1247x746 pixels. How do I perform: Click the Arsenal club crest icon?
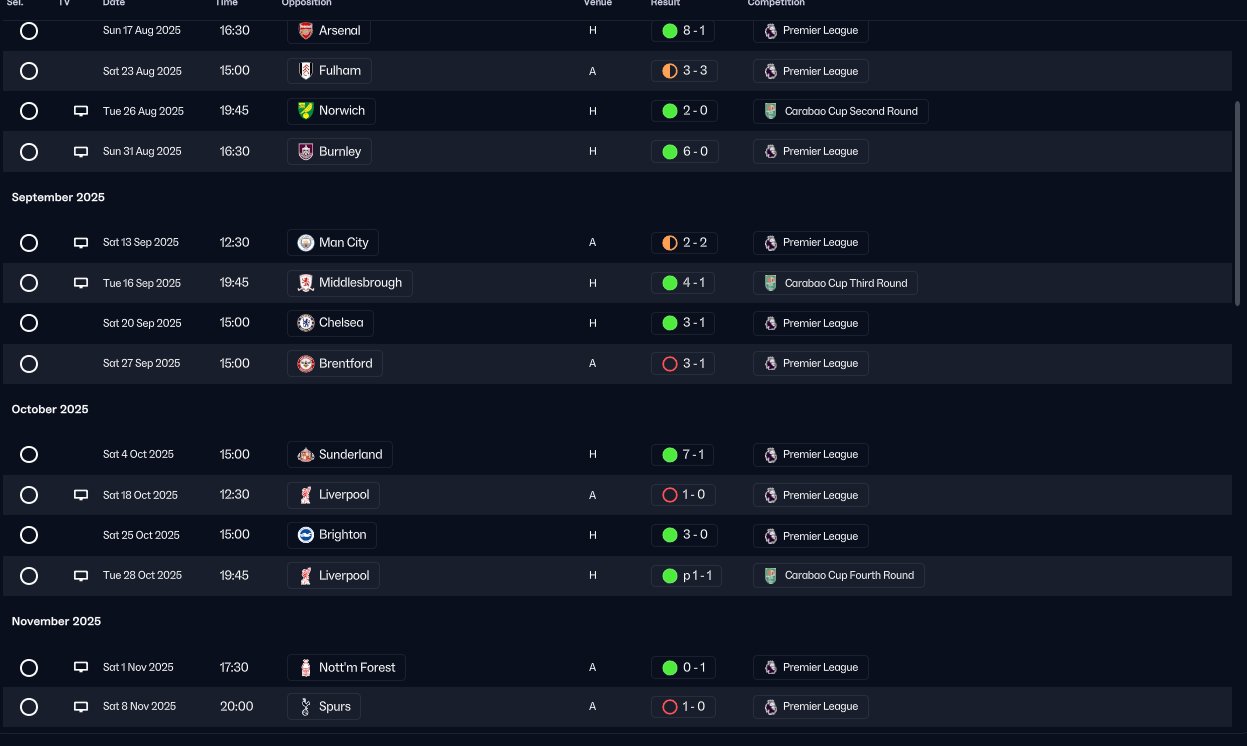coord(306,31)
